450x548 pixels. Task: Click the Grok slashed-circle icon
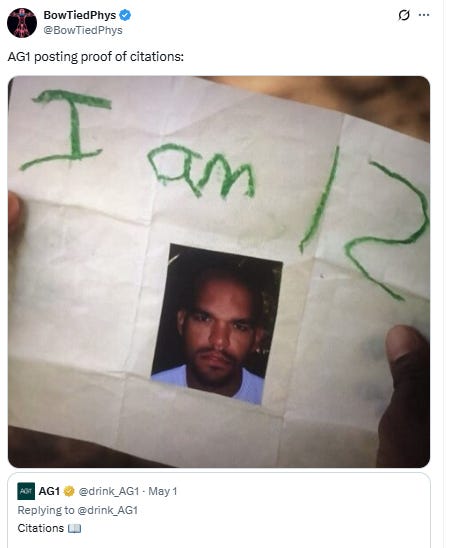point(404,15)
